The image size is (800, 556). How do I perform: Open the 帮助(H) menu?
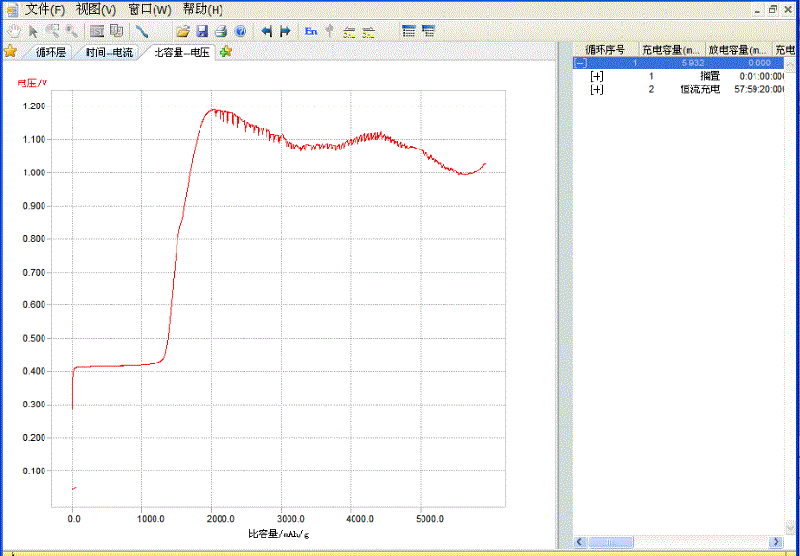pyautogui.click(x=202, y=9)
